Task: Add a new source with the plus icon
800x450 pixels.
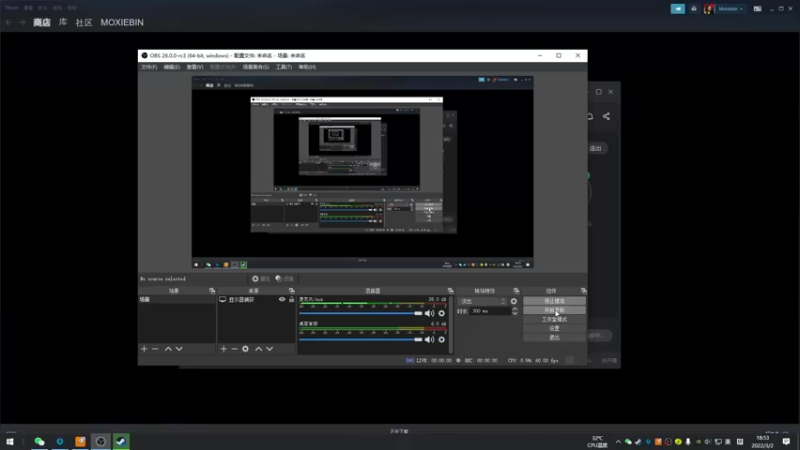Action: point(223,349)
